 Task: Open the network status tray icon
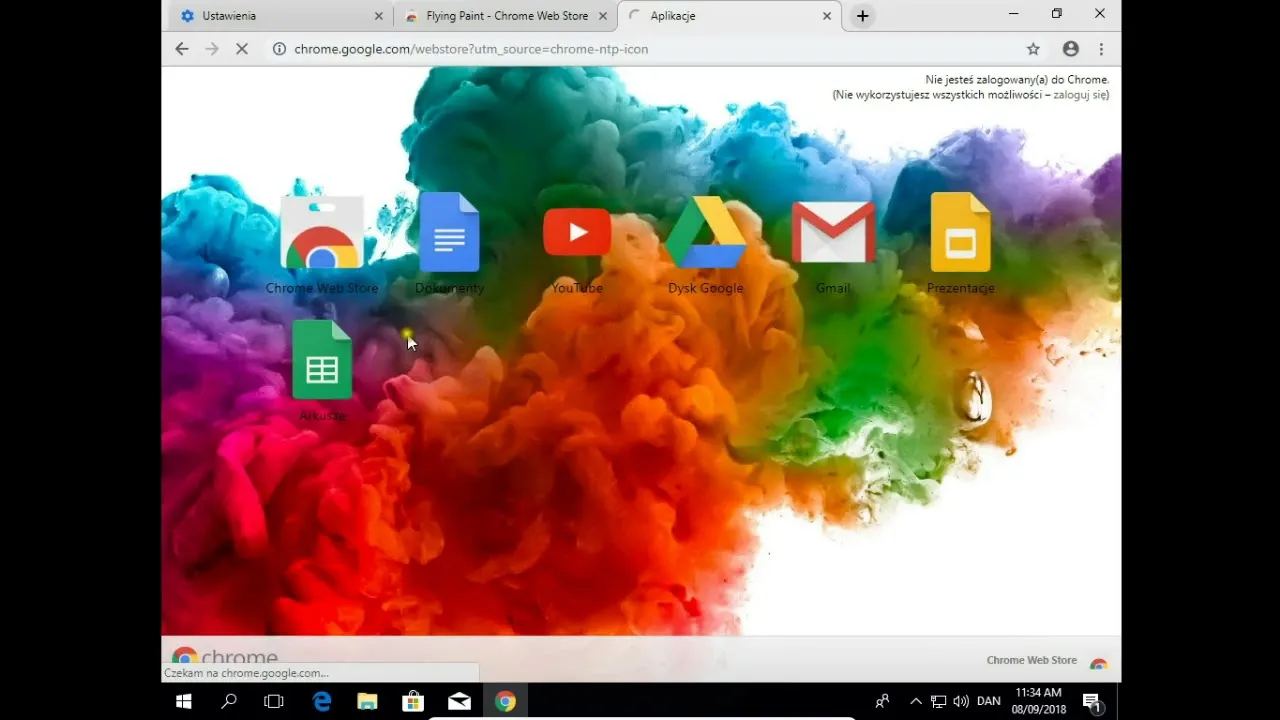pos(938,702)
